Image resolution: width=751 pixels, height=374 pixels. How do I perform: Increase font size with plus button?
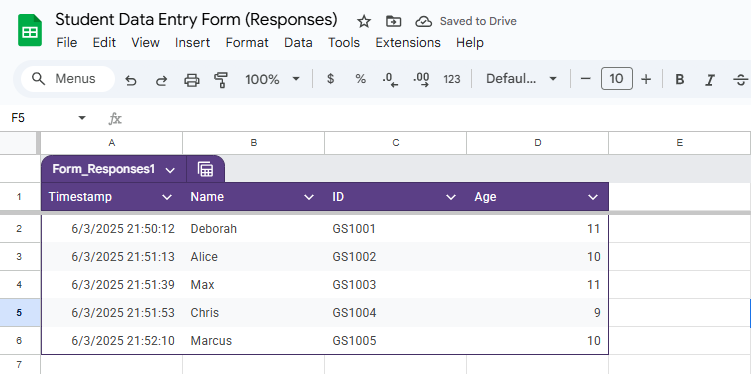(646, 79)
